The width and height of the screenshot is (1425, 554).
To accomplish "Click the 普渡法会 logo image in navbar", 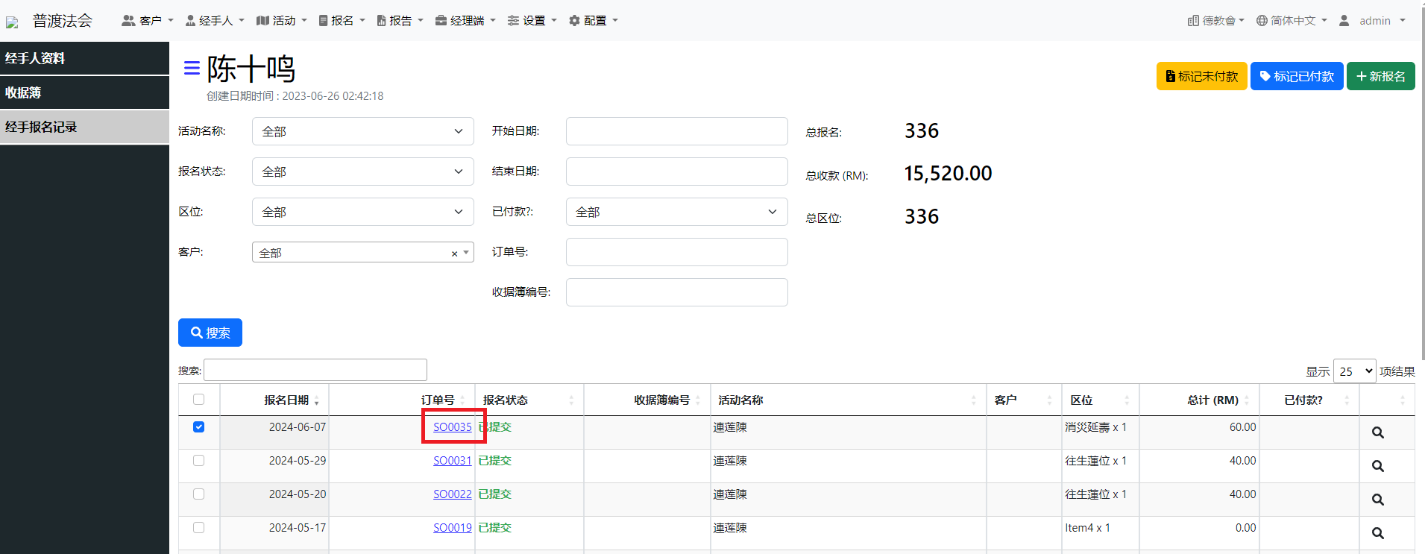I will (x=12, y=21).
